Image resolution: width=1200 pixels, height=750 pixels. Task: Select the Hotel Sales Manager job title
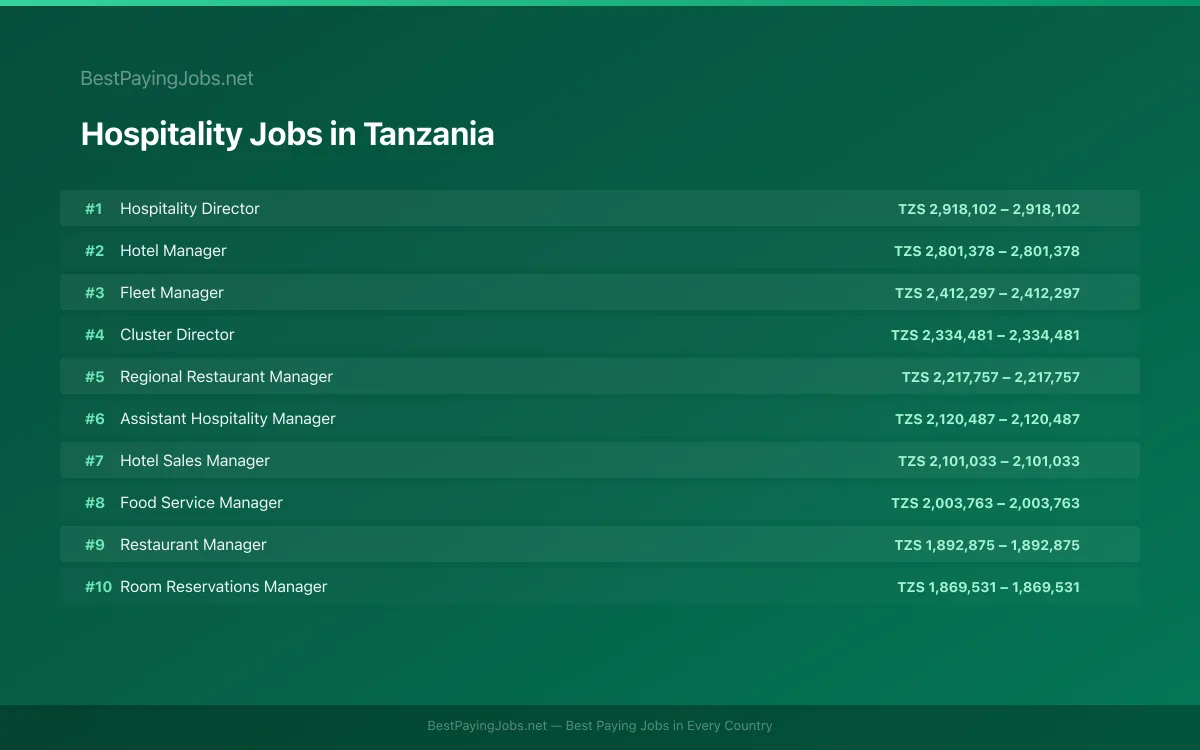[195, 461]
